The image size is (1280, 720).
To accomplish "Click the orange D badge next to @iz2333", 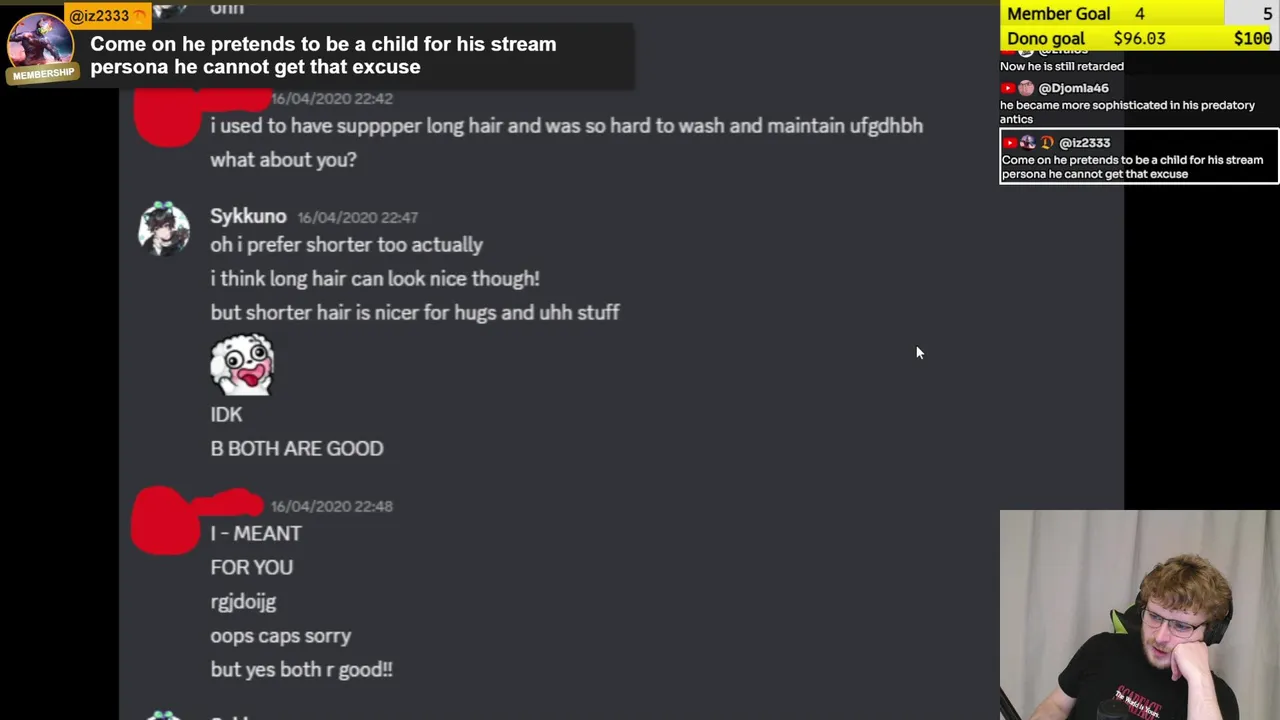I will [1047, 143].
